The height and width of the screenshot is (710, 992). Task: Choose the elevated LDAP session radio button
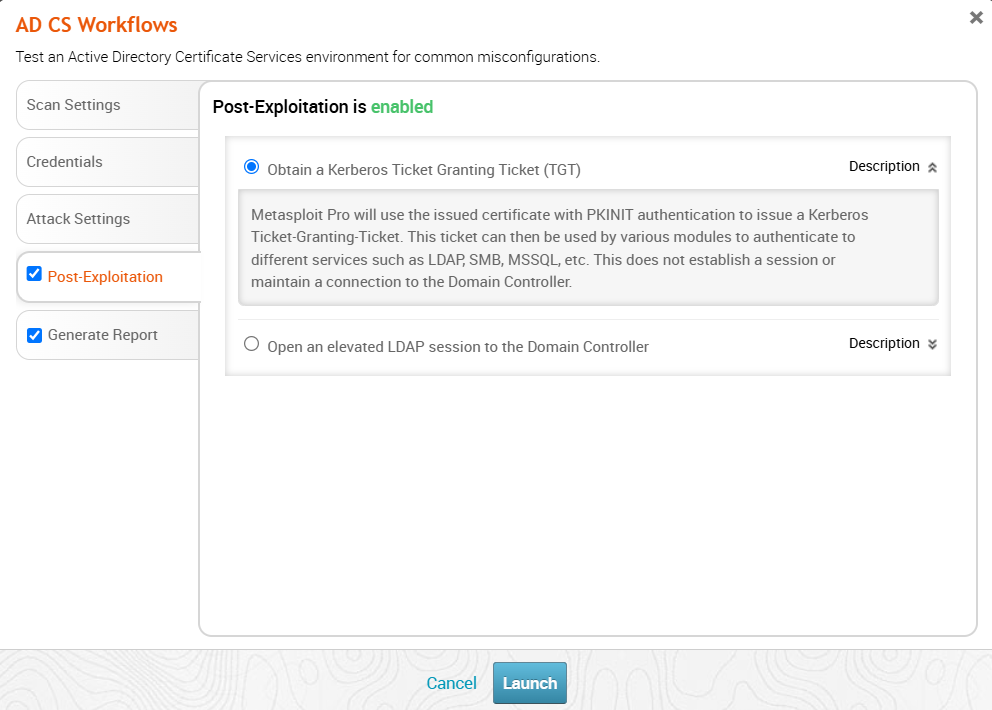pos(251,344)
